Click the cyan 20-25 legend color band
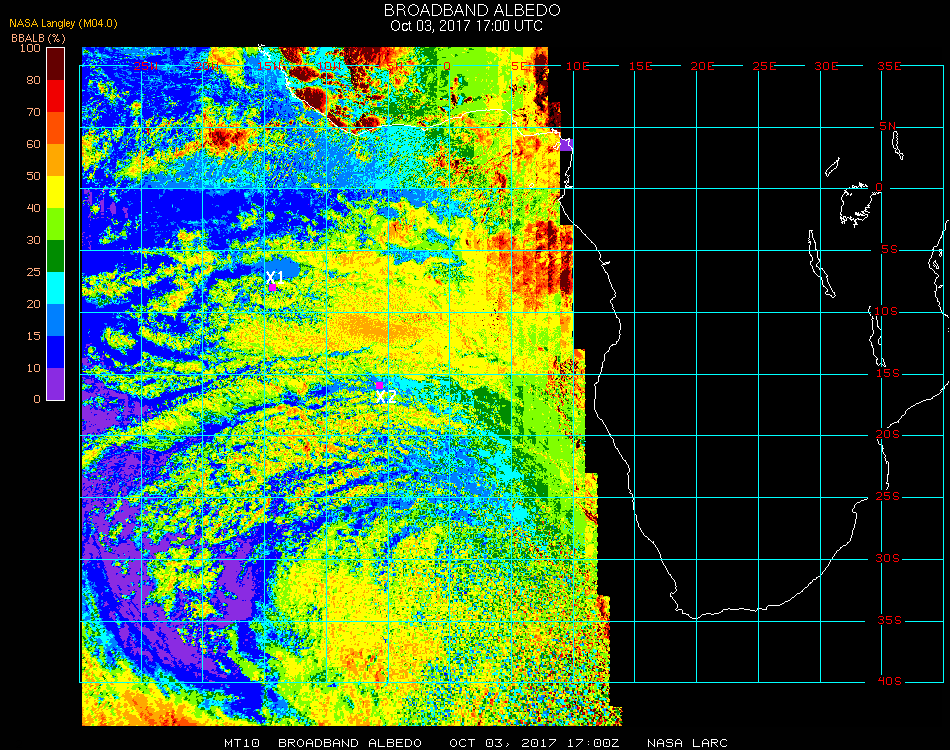The image size is (950, 750). [x=55, y=288]
